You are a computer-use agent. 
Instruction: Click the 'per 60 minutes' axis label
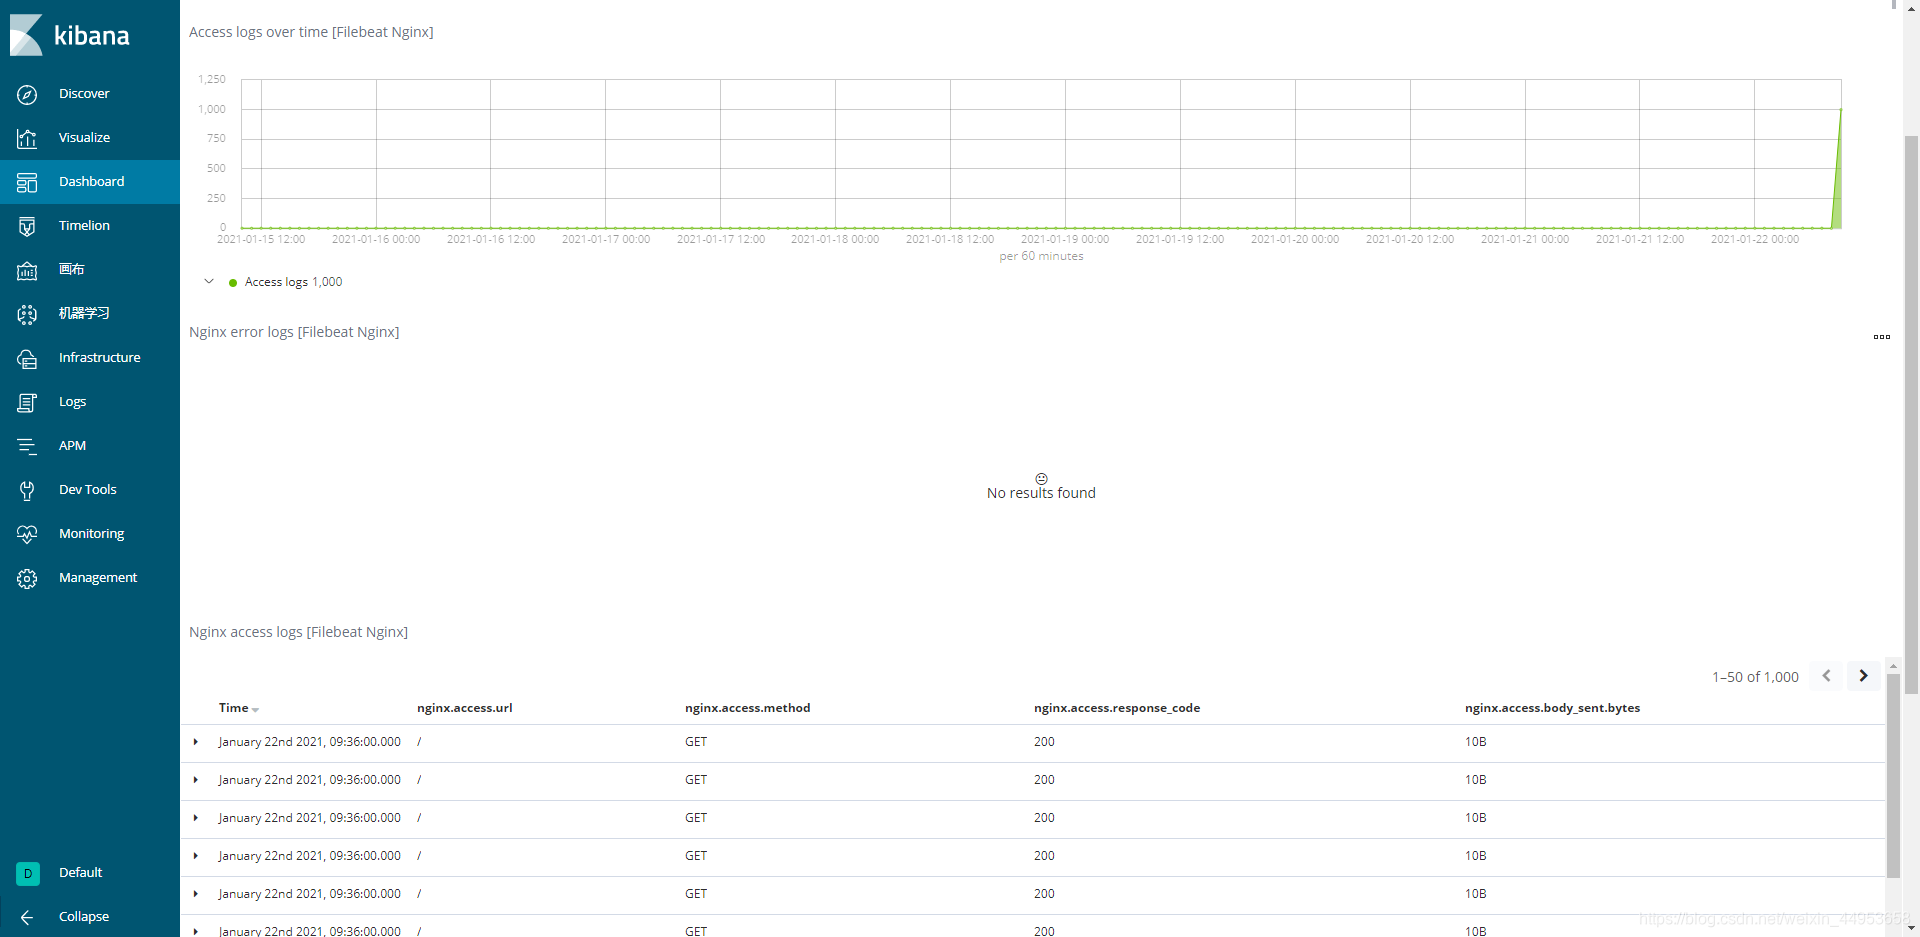click(x=1041, y=256)
